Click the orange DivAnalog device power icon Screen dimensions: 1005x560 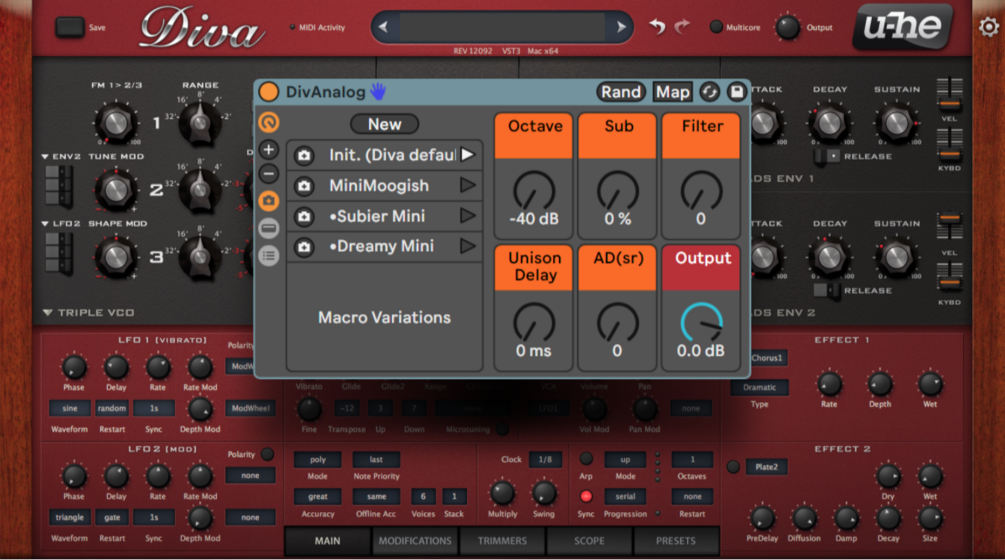[269, 92]
